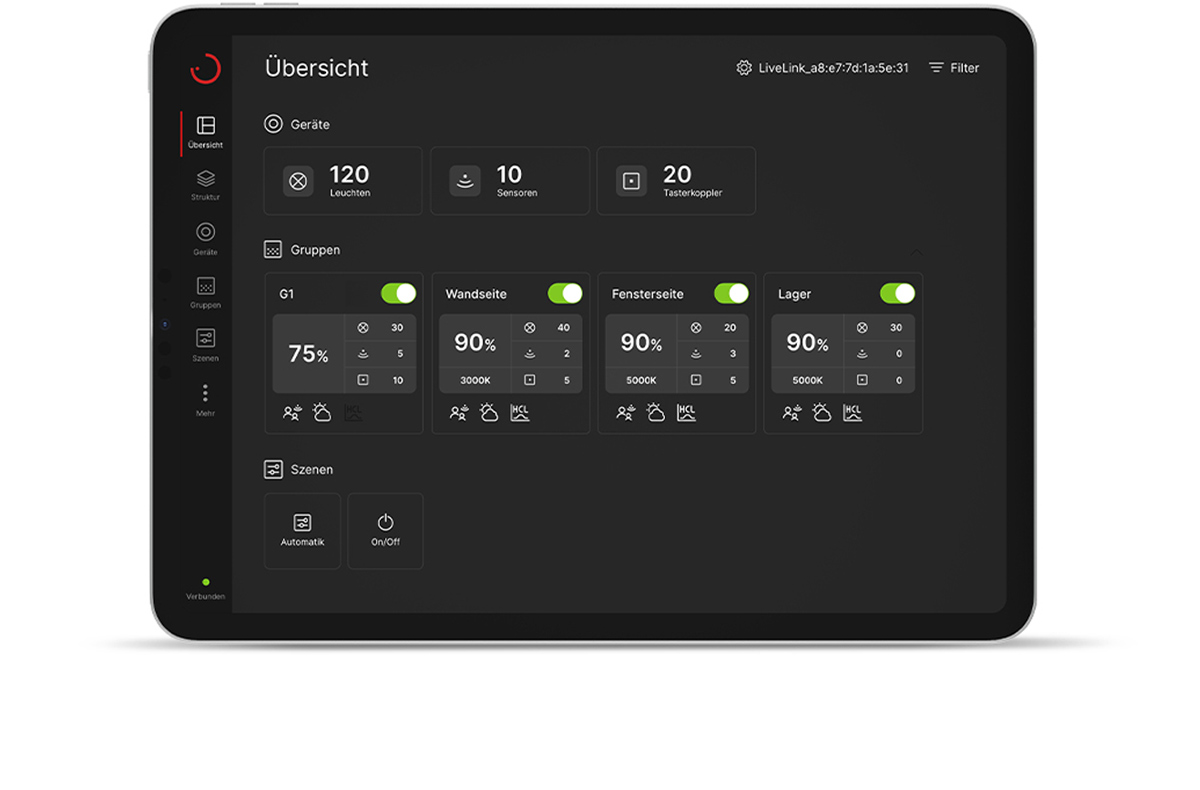Open the Szenen page from the sidebar
Image resolution: width=1200 pixels, height=790 pixels.
click(x=205, y=344)
